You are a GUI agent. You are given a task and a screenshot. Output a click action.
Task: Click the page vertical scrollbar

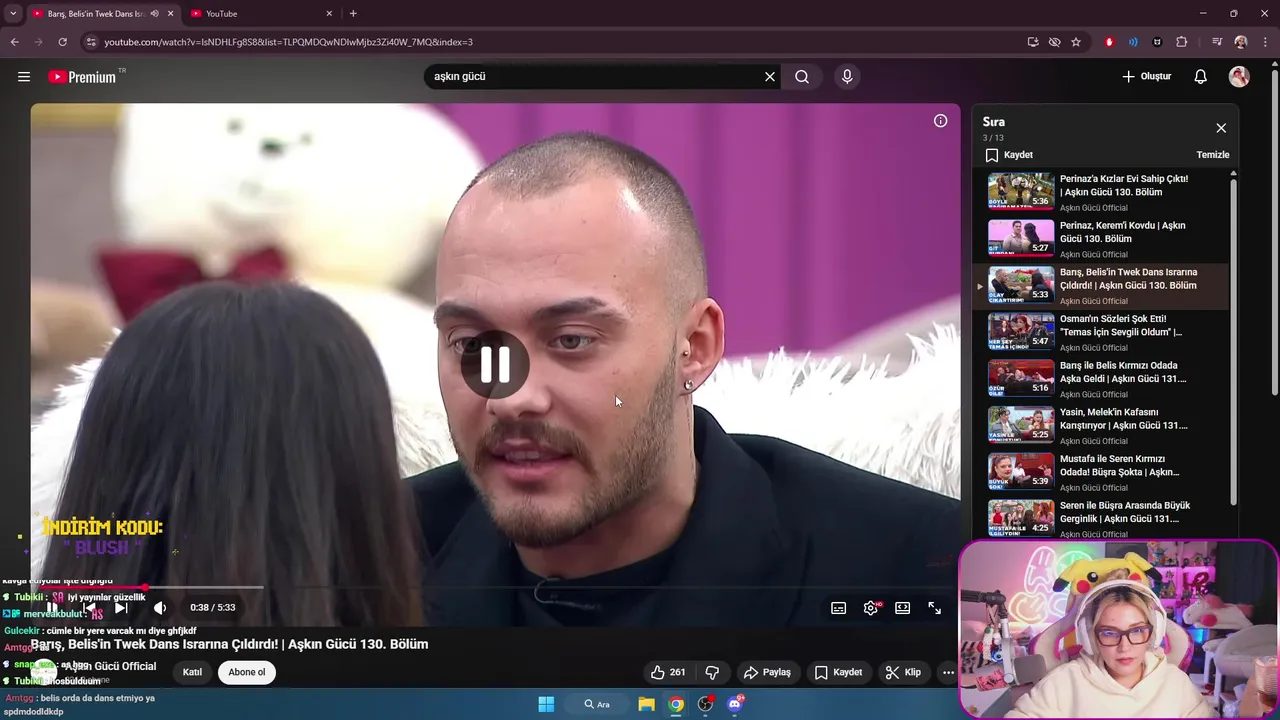(1274, 230)
